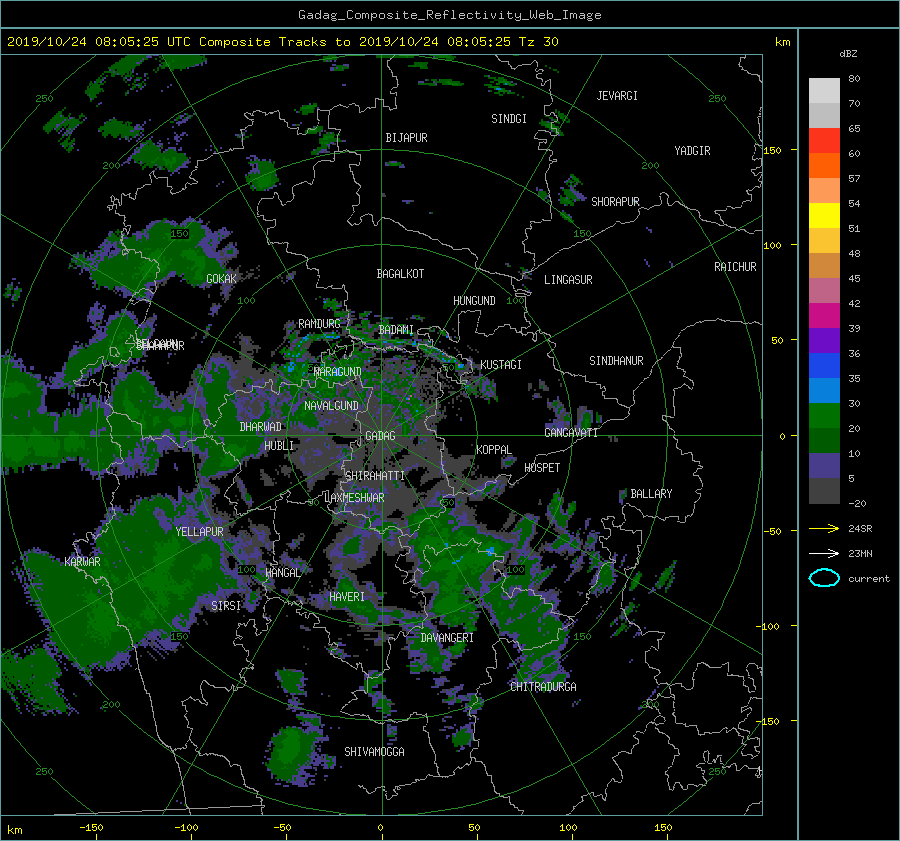900x841 pixels.
Task: Click the white 23MN arrow legend icon
Action: tap(824, 553)
